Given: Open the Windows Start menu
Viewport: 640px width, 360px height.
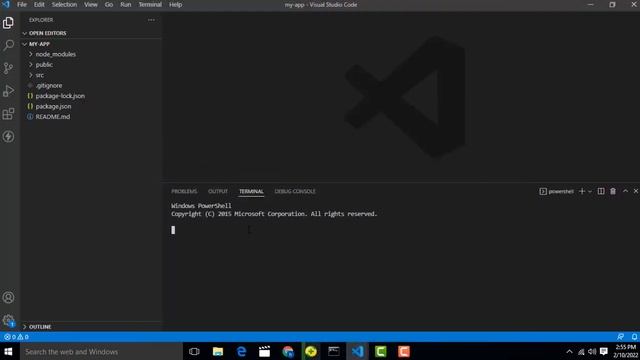Looking at the screenshot, I should (x=8, y=351).
